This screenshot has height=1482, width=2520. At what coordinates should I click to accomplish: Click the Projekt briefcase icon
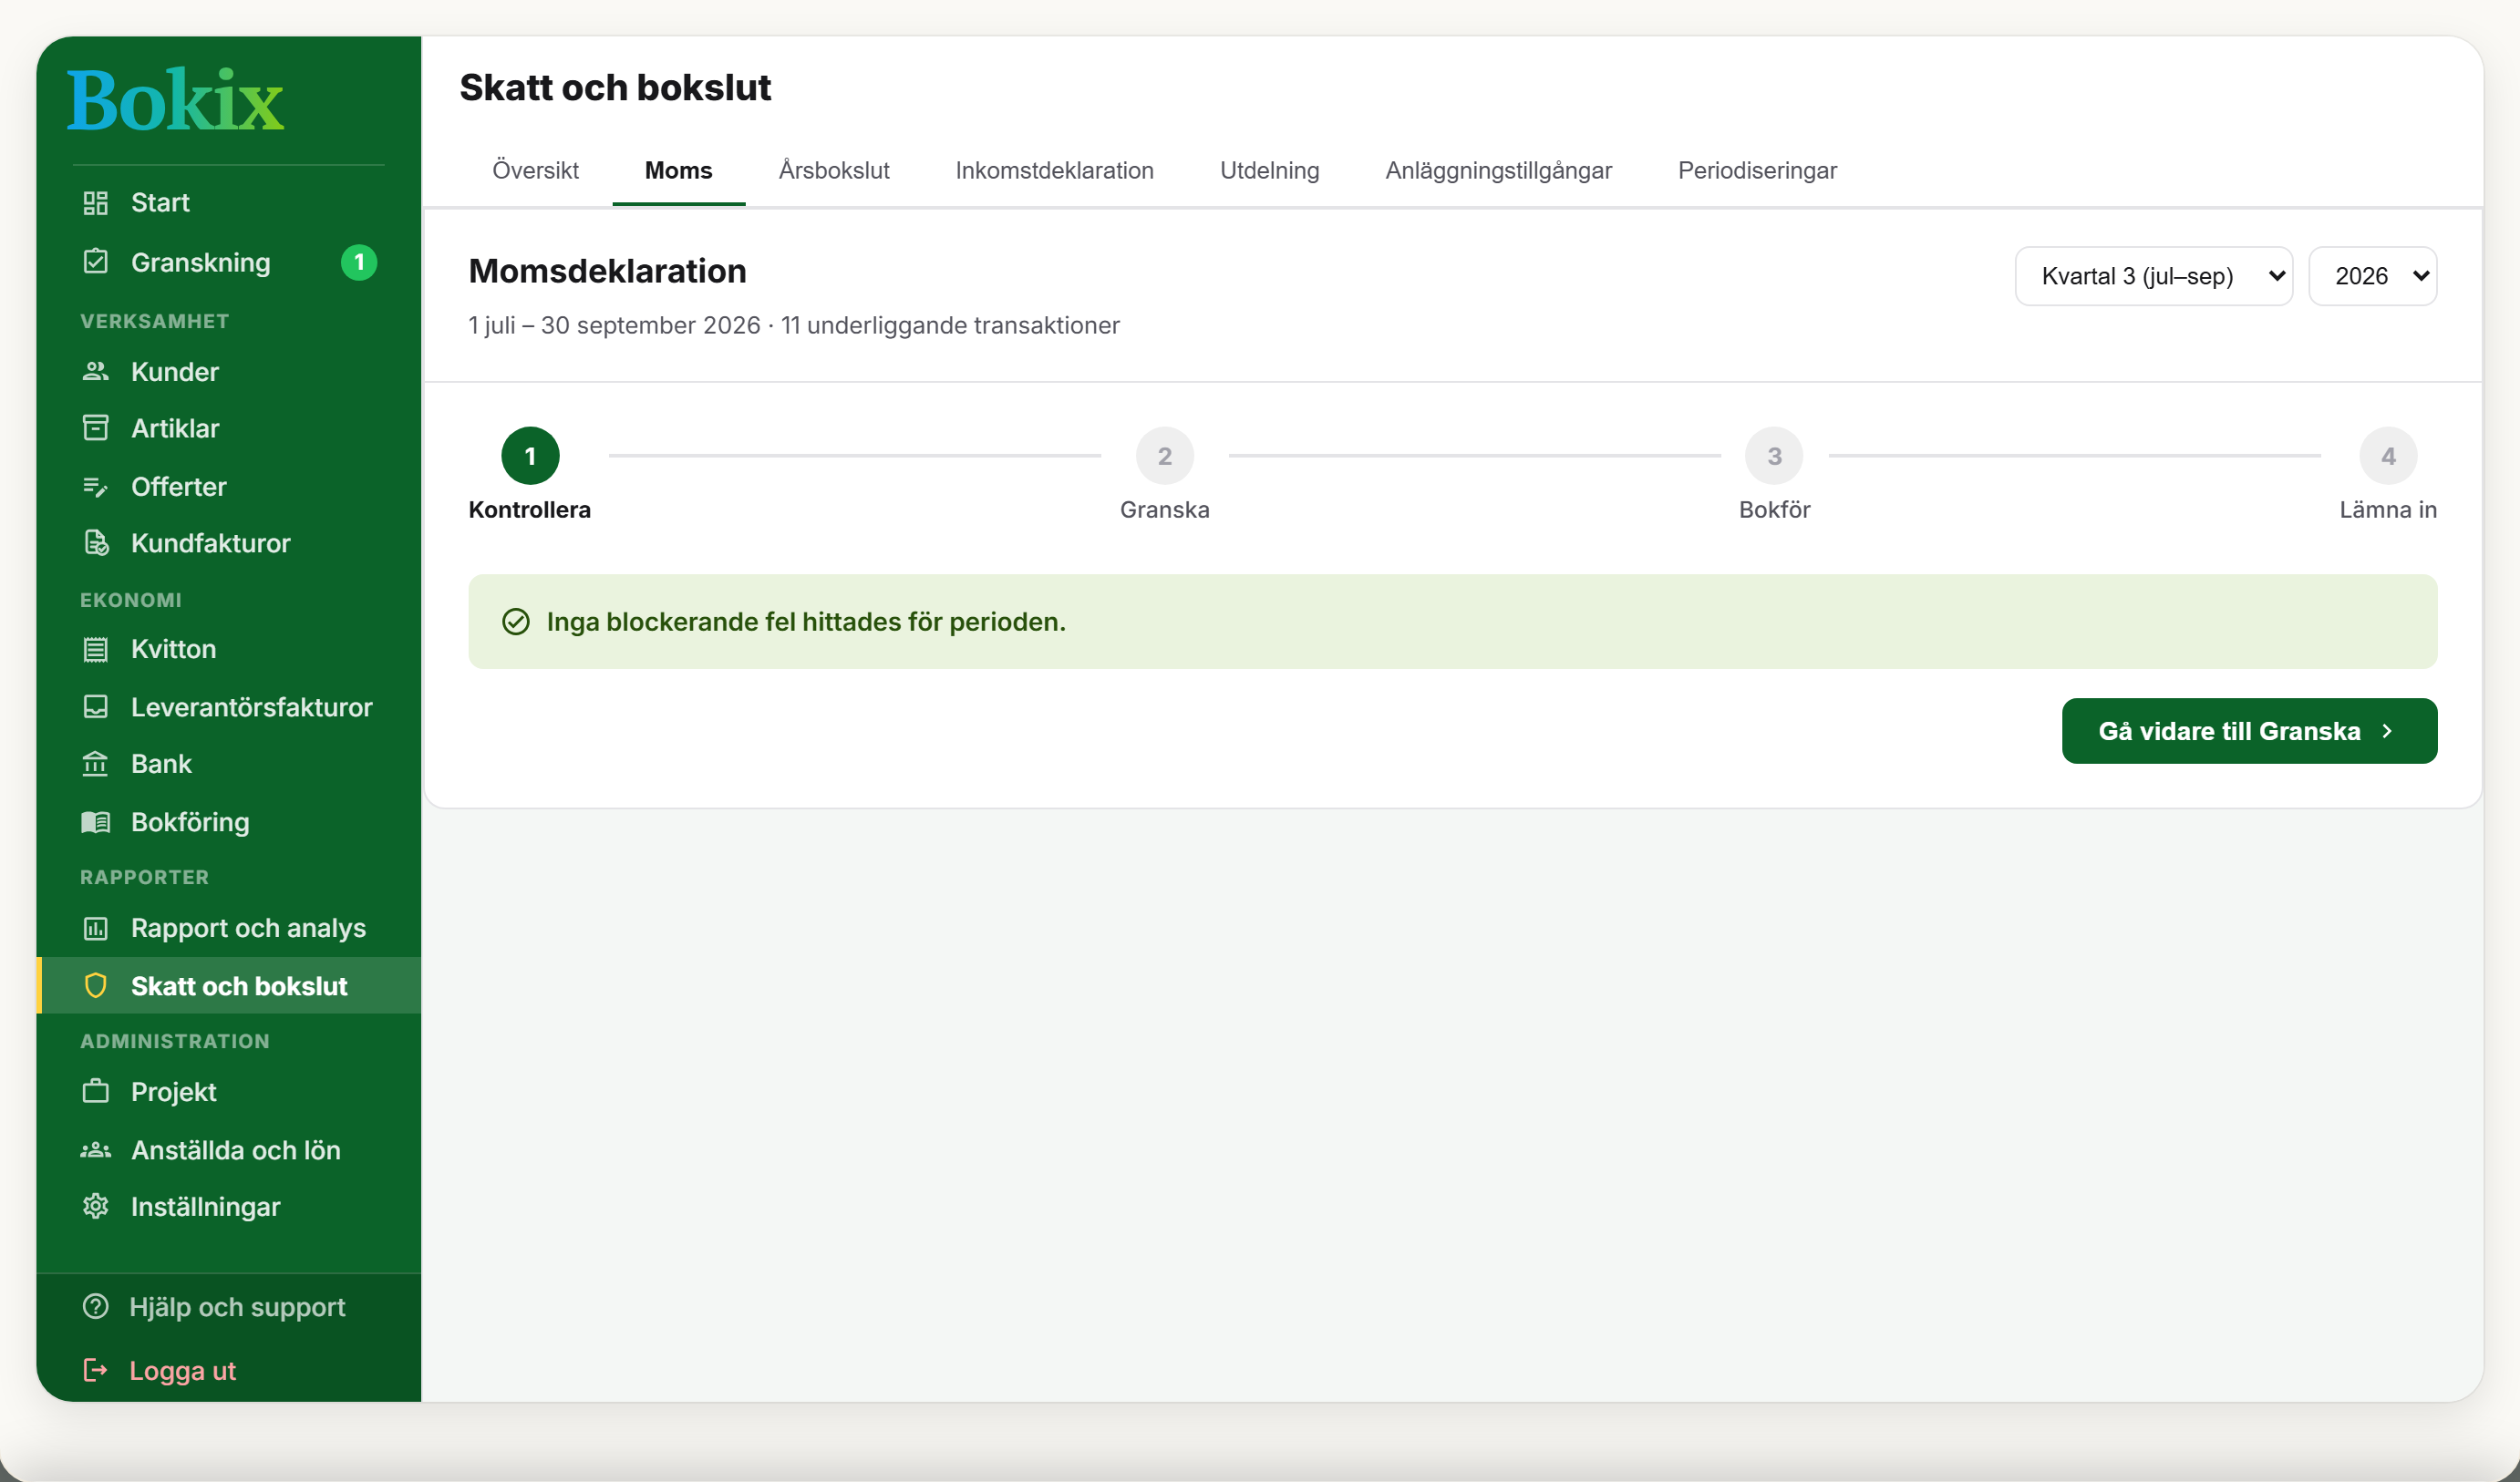pos(95,1091)
